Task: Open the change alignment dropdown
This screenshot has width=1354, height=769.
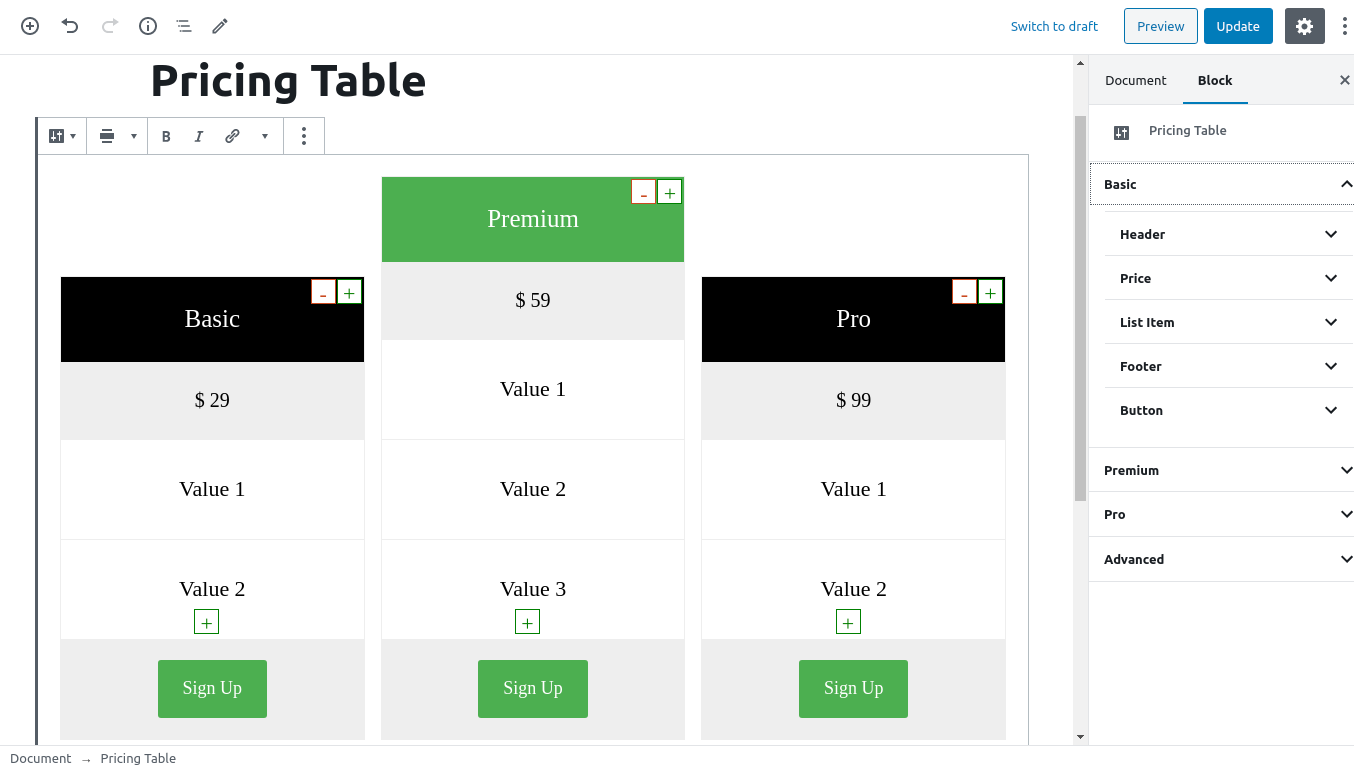Action: click(117, 136)
